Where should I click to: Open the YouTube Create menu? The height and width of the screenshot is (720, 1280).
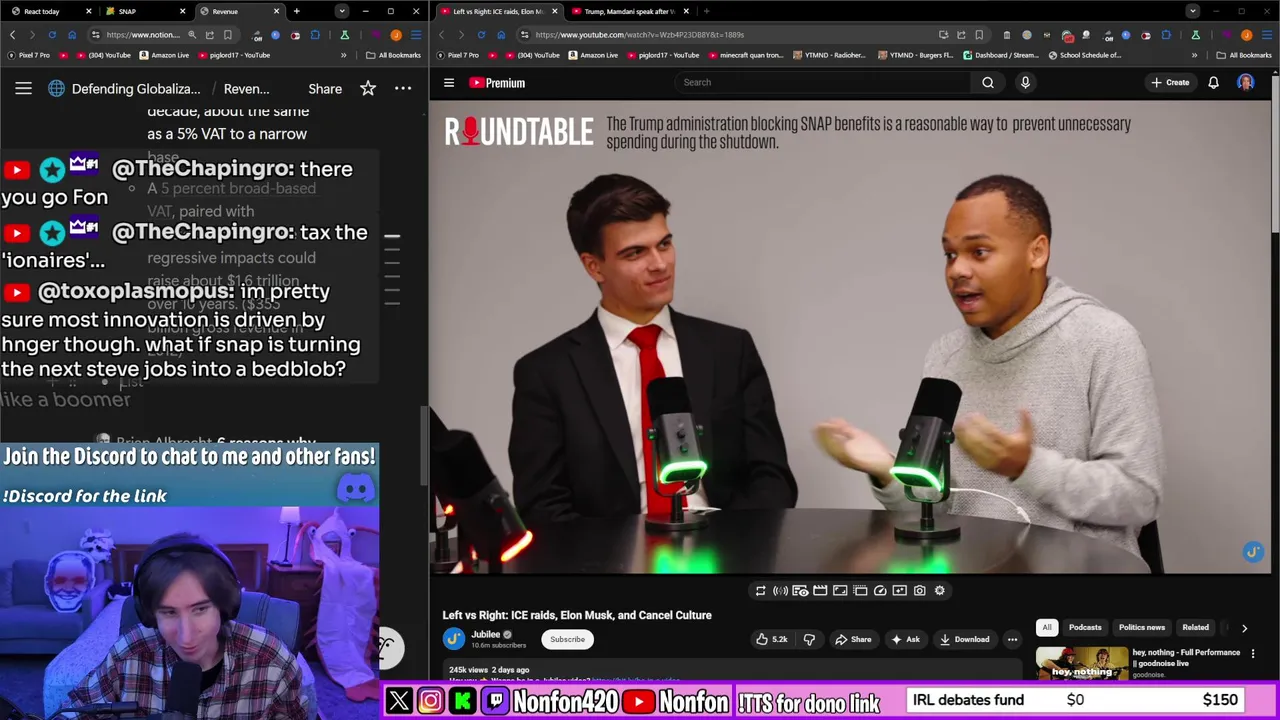[x=1170, y=82]
